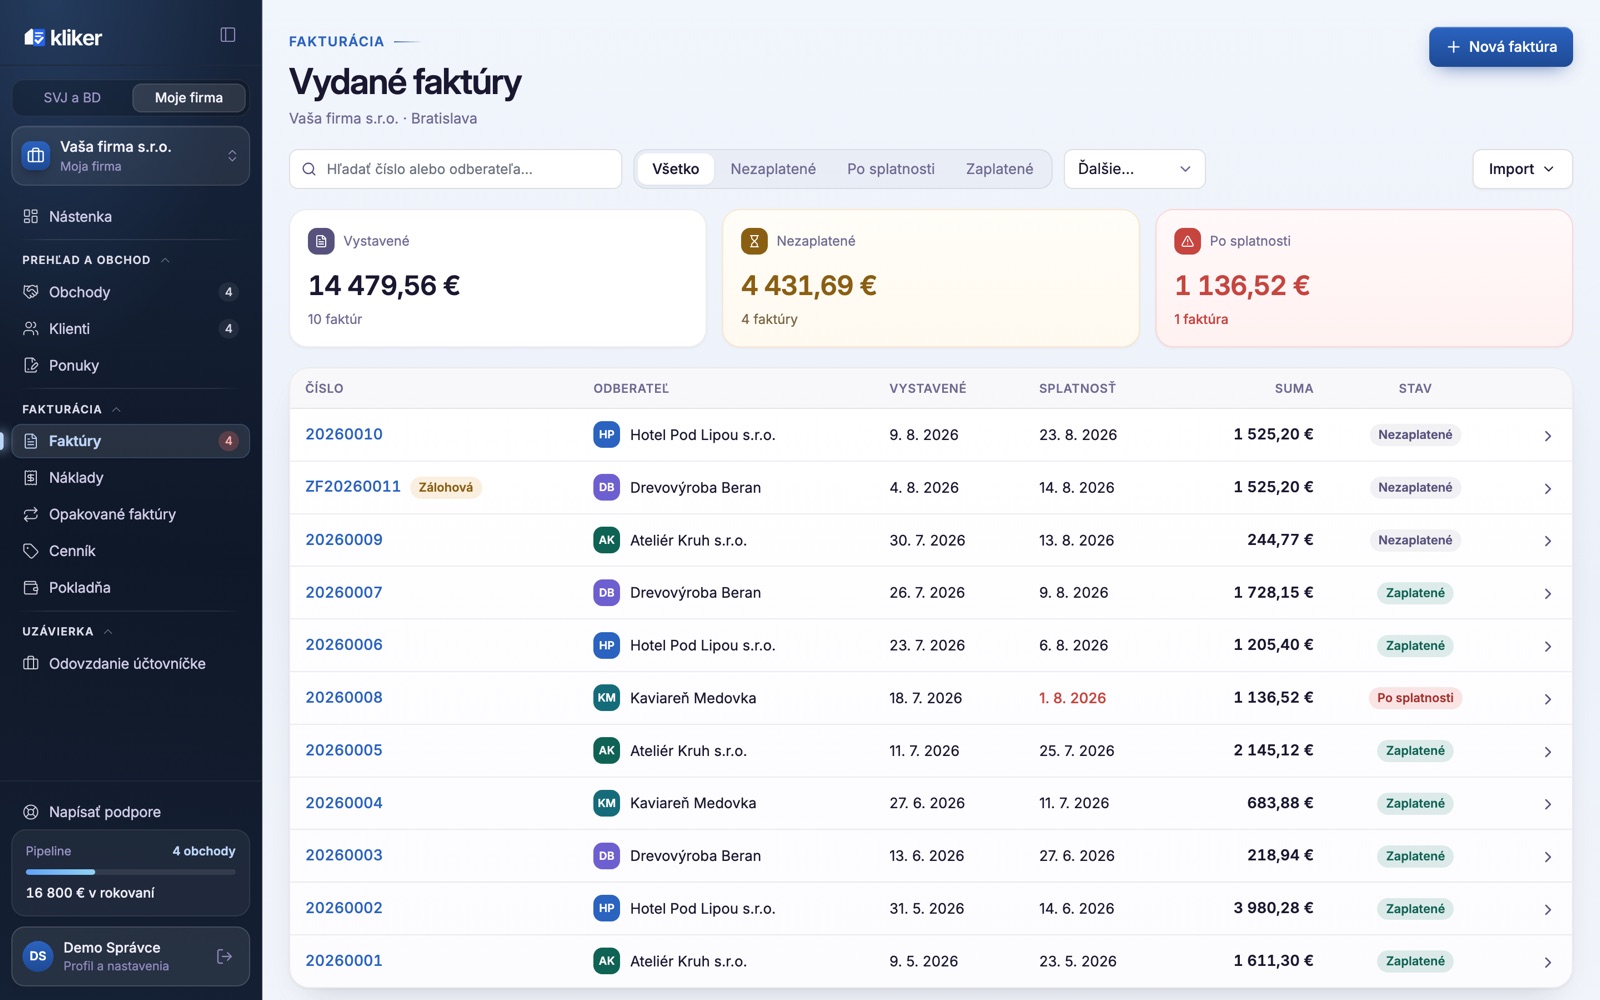This screenshot has width=1600, height=1000.
Task: Open row arrow for invoice 20260010
Action: coord(1547,436)
